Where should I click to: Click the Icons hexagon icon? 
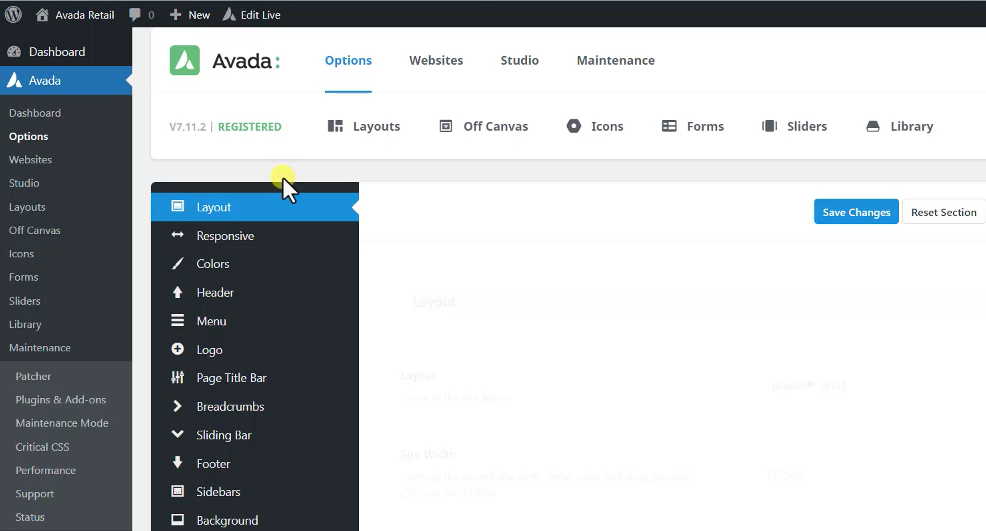(x=574, y=126)
